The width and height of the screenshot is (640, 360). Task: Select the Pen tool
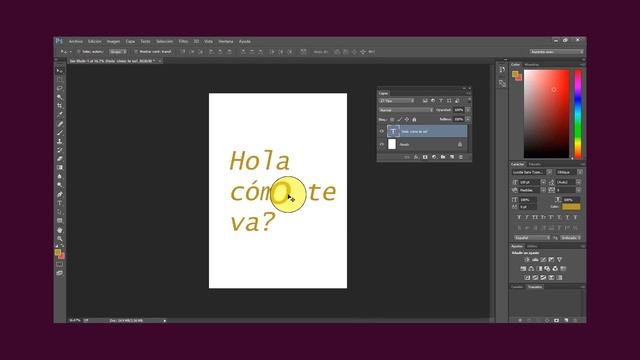[x=60, y=194]
